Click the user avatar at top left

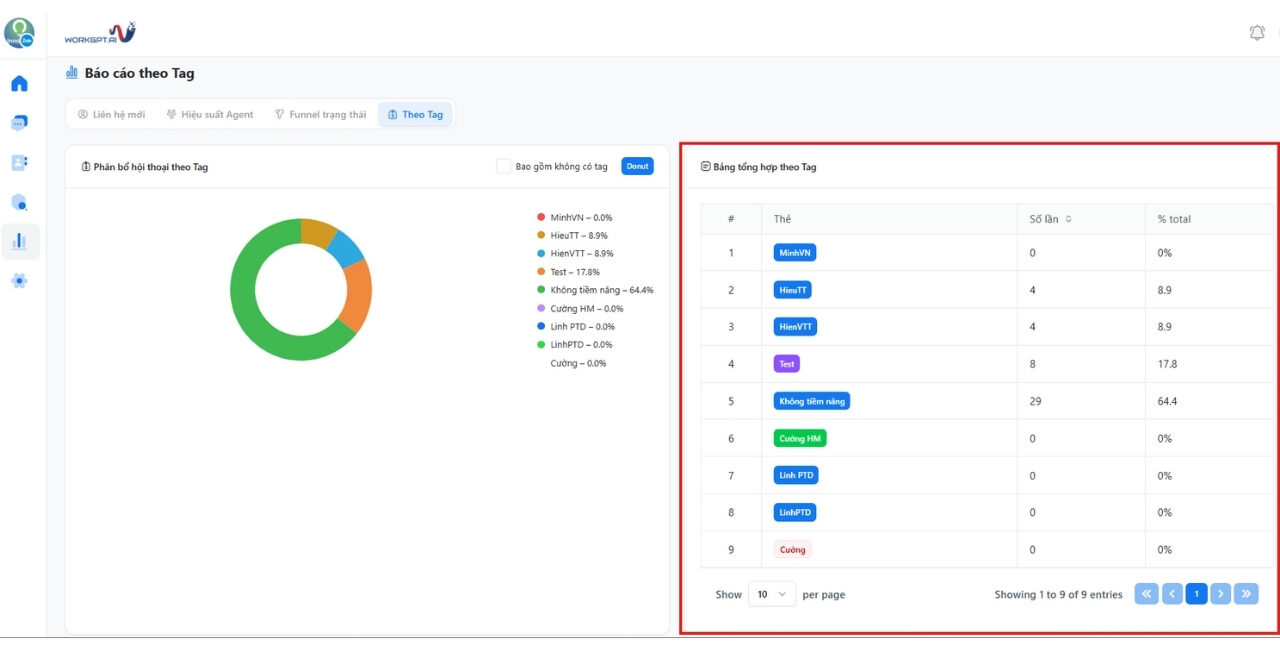[x=19, y=33]
